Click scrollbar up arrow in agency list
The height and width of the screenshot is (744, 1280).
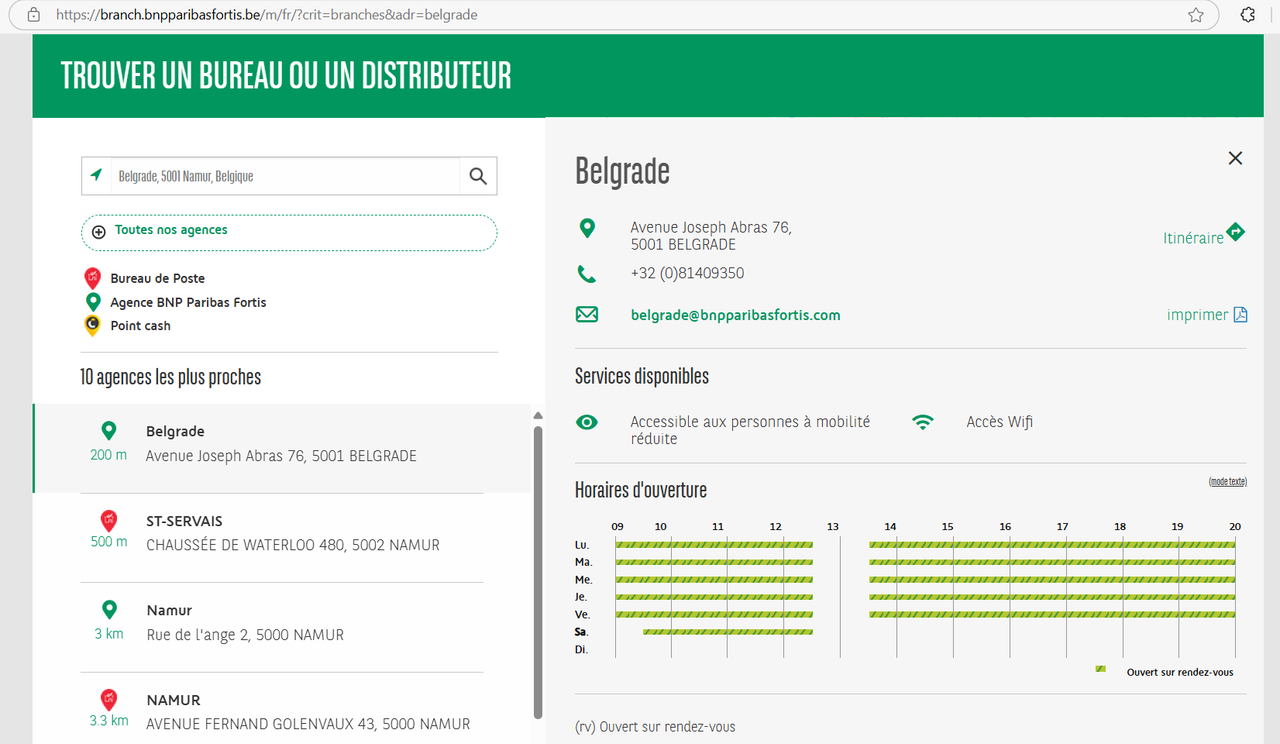coord(538,415)
